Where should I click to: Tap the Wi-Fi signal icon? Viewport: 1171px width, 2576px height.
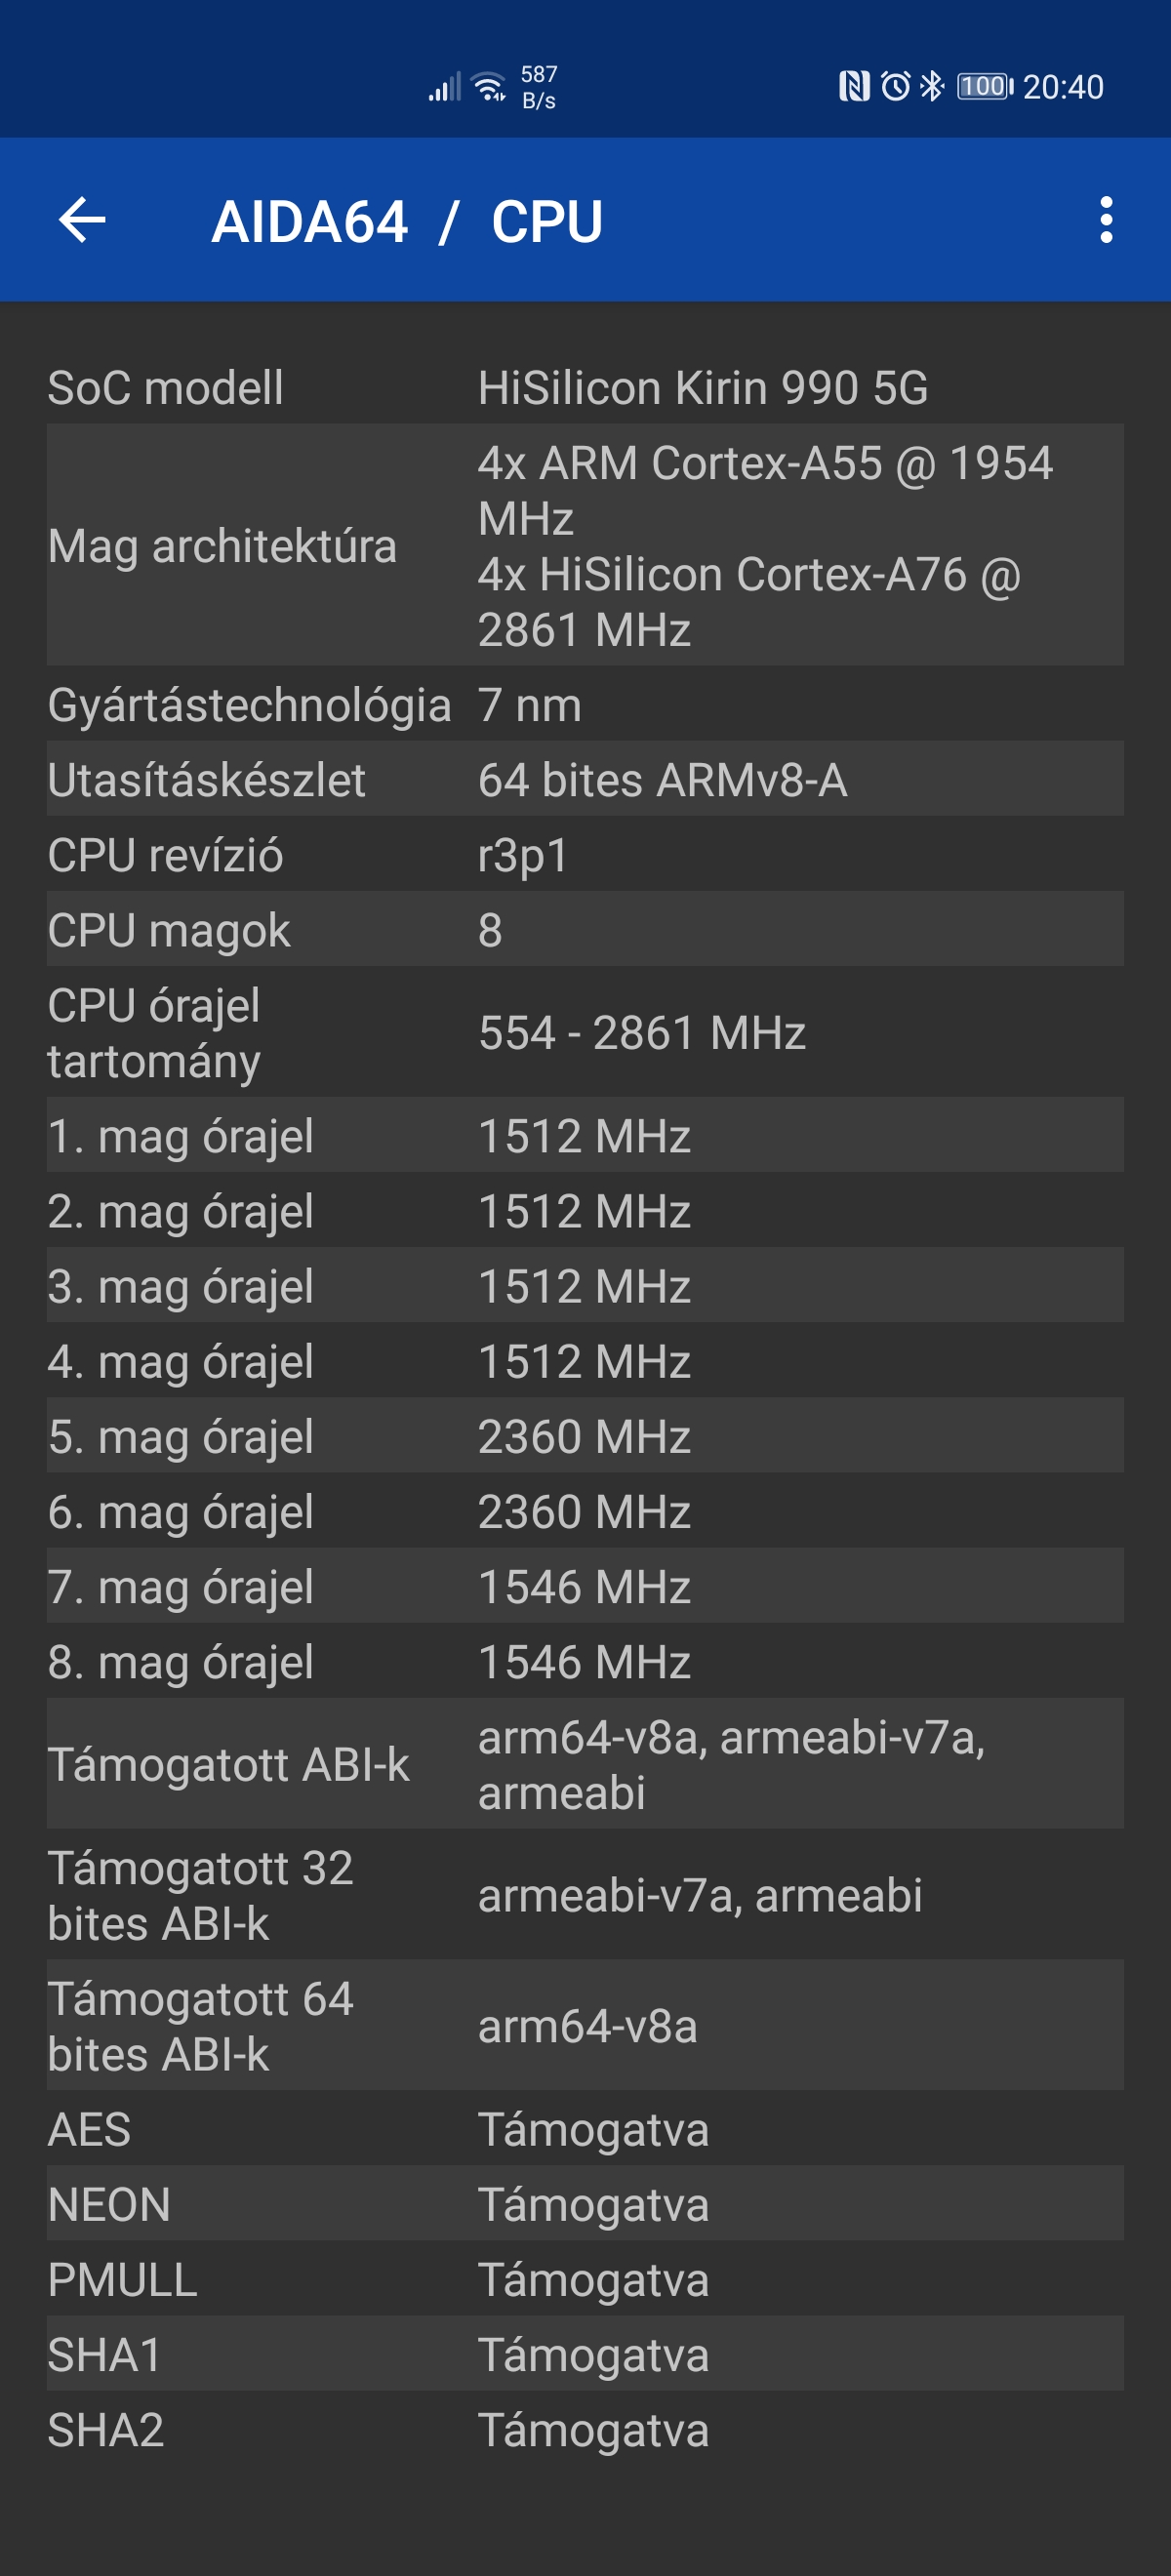(489, 87)
